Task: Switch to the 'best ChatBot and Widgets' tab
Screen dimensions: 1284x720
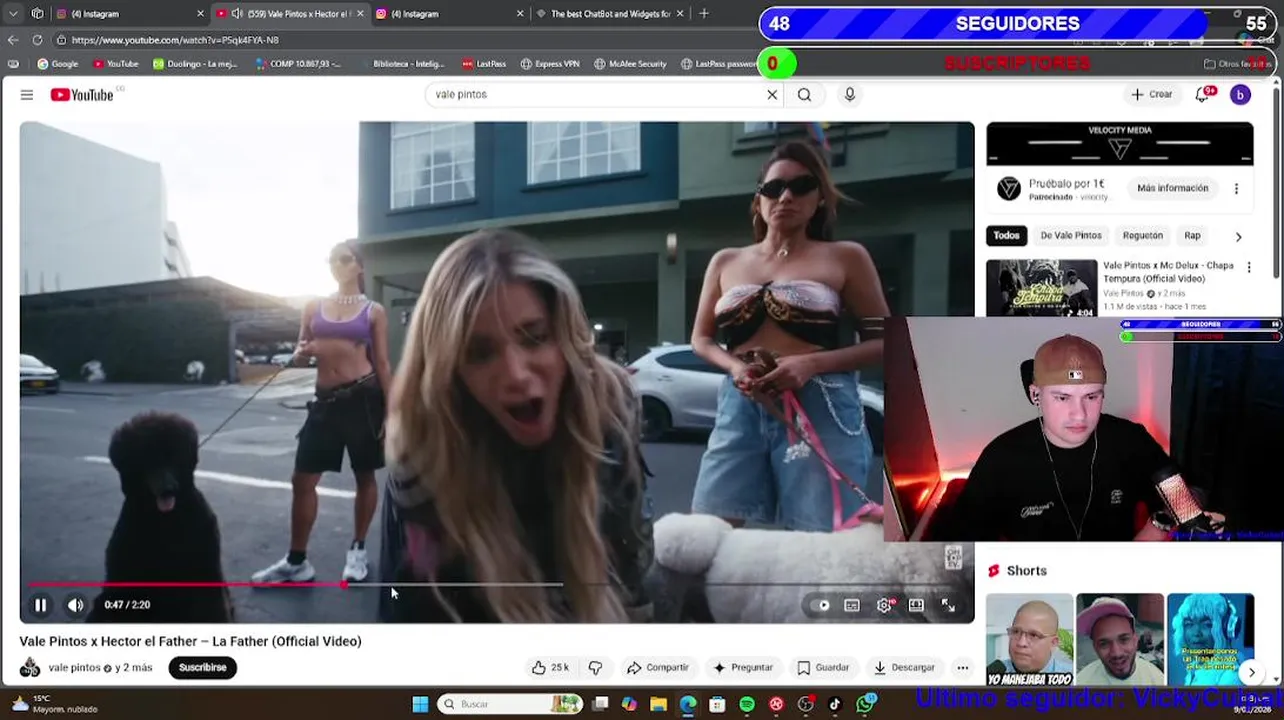Action: coord(610,14)
